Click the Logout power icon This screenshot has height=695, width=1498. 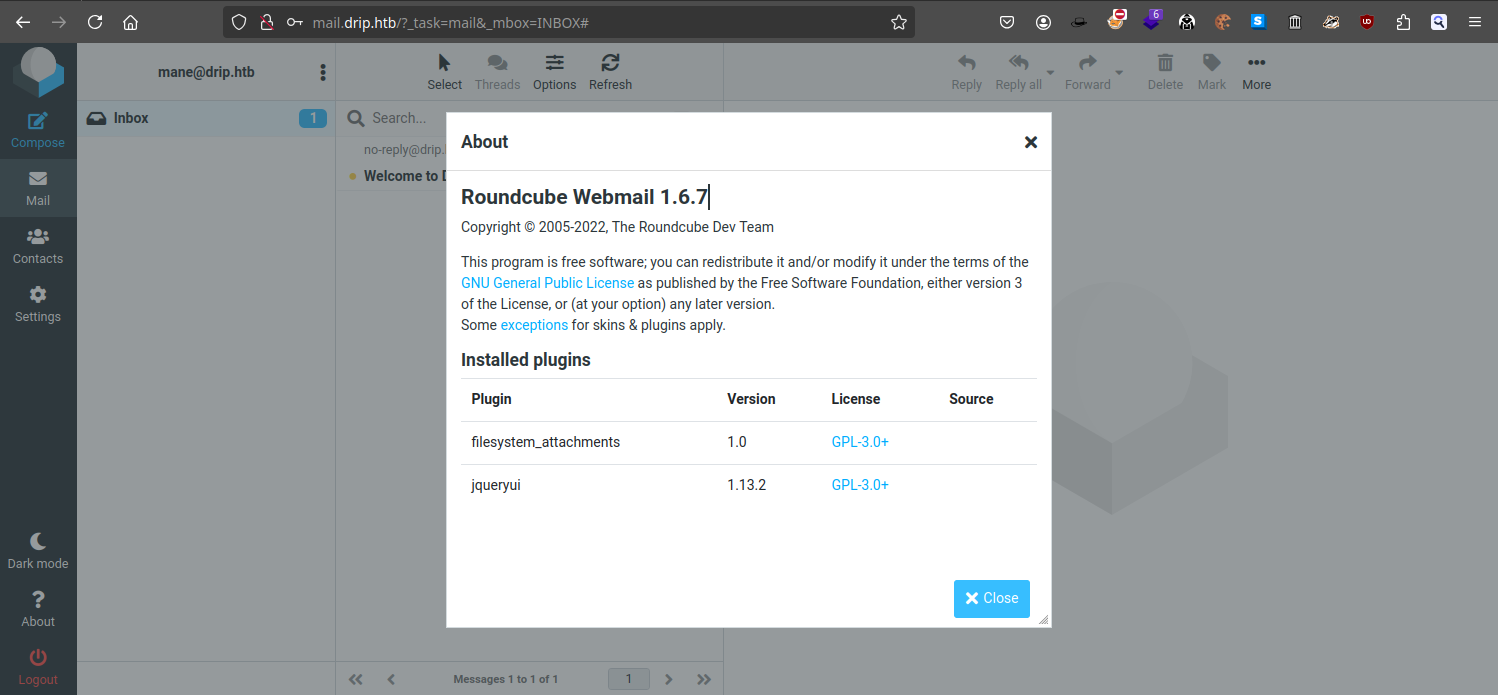click(38, 658)
